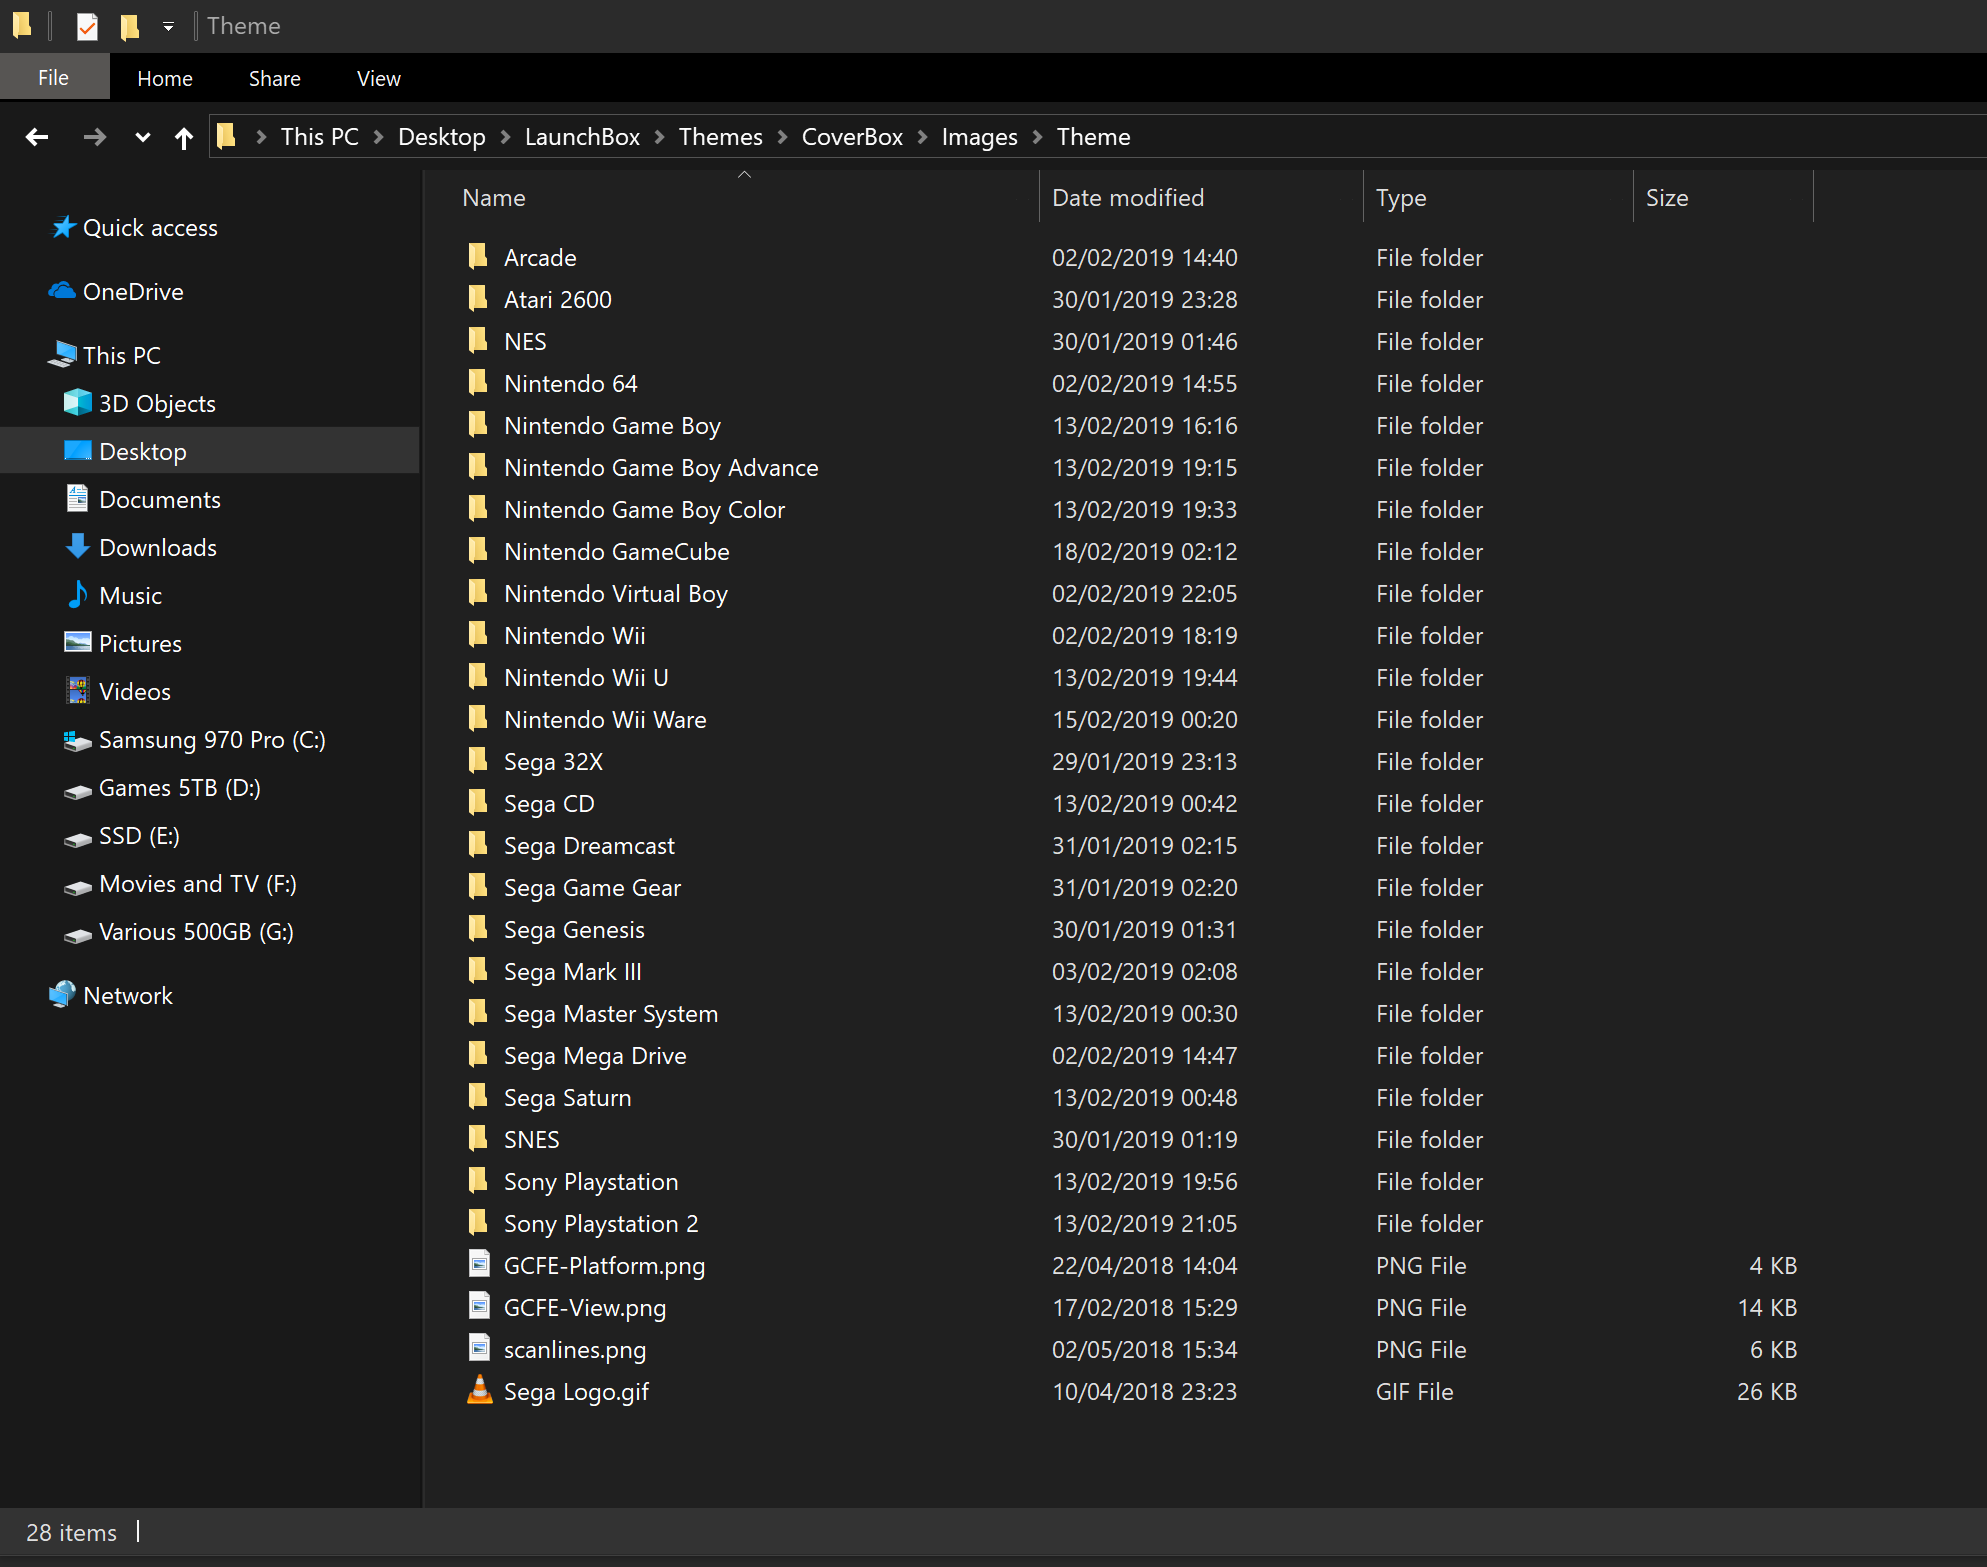This screenshot has width=1987, height=1567.
Task: Click the Atari 2600 folder icon
Action: [x=478, y=299]
